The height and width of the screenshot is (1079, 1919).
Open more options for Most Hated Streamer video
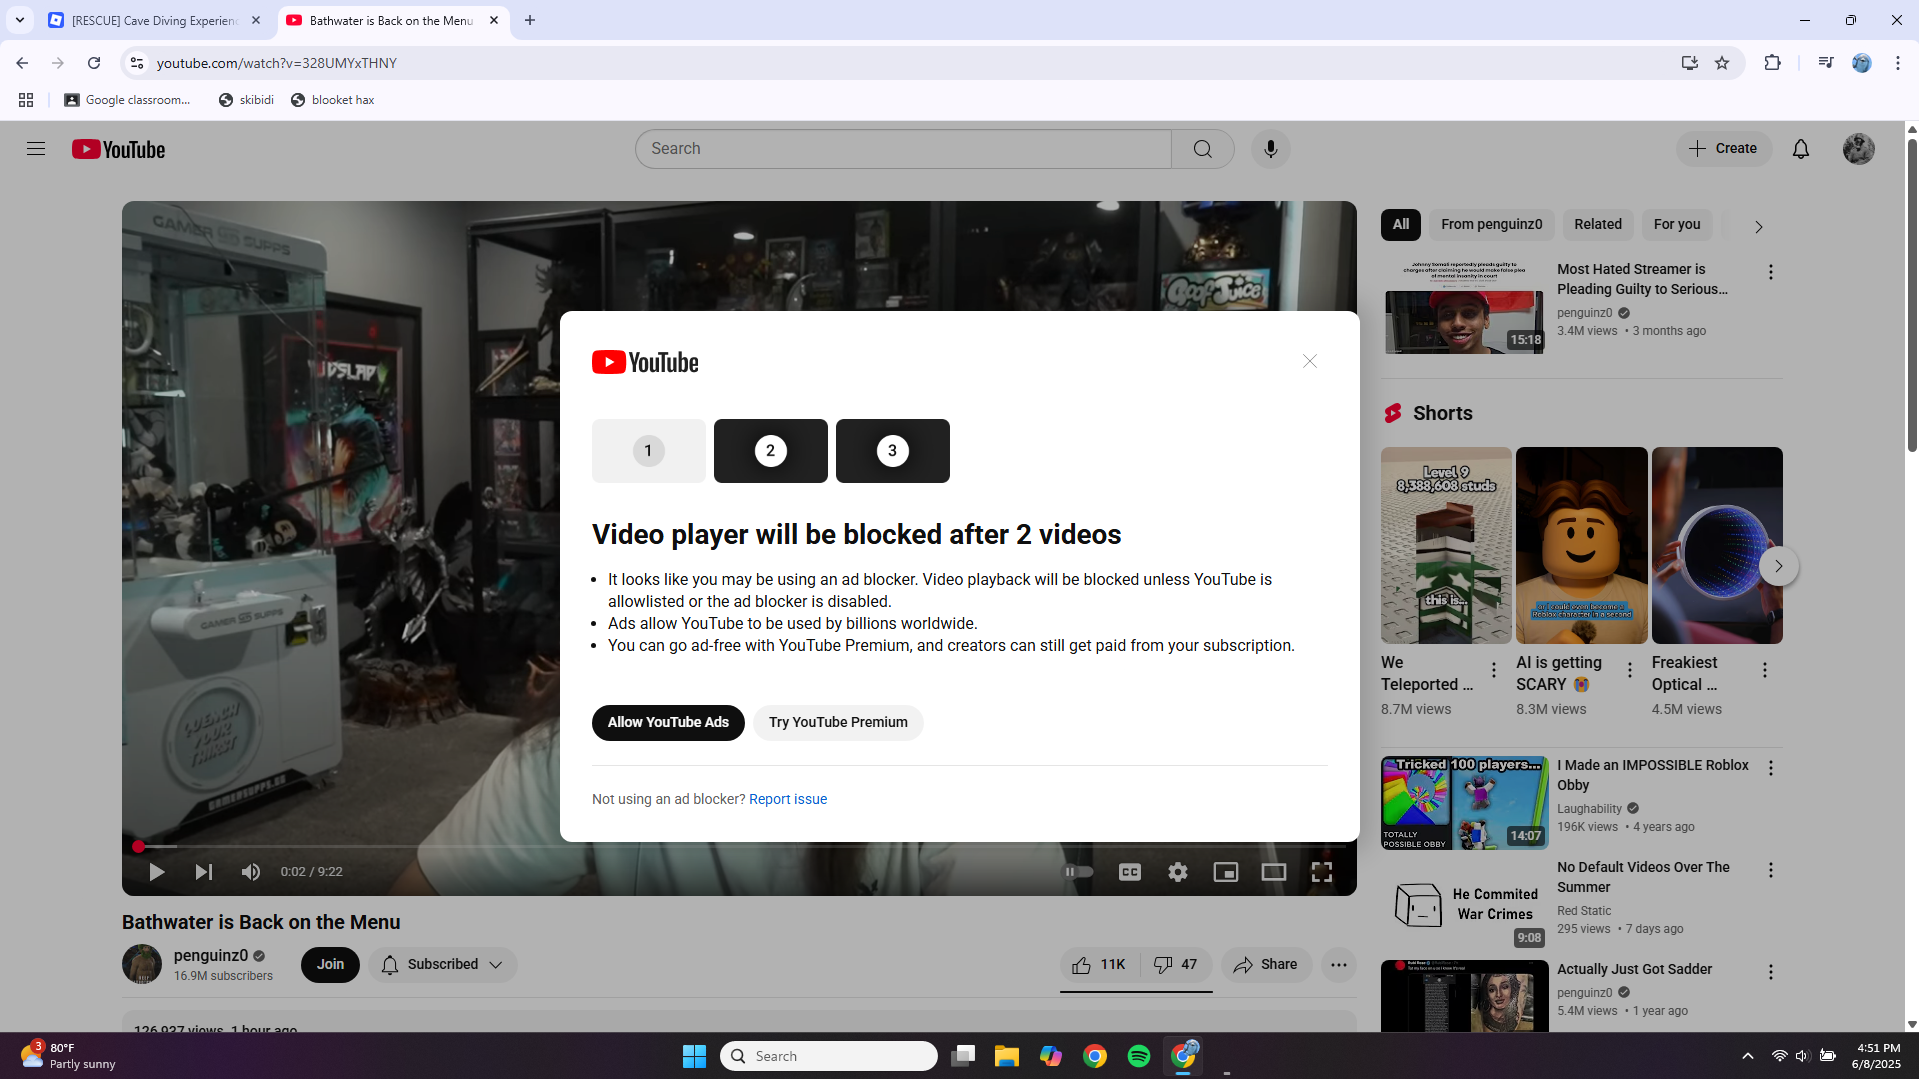[x=1770, y=272]
